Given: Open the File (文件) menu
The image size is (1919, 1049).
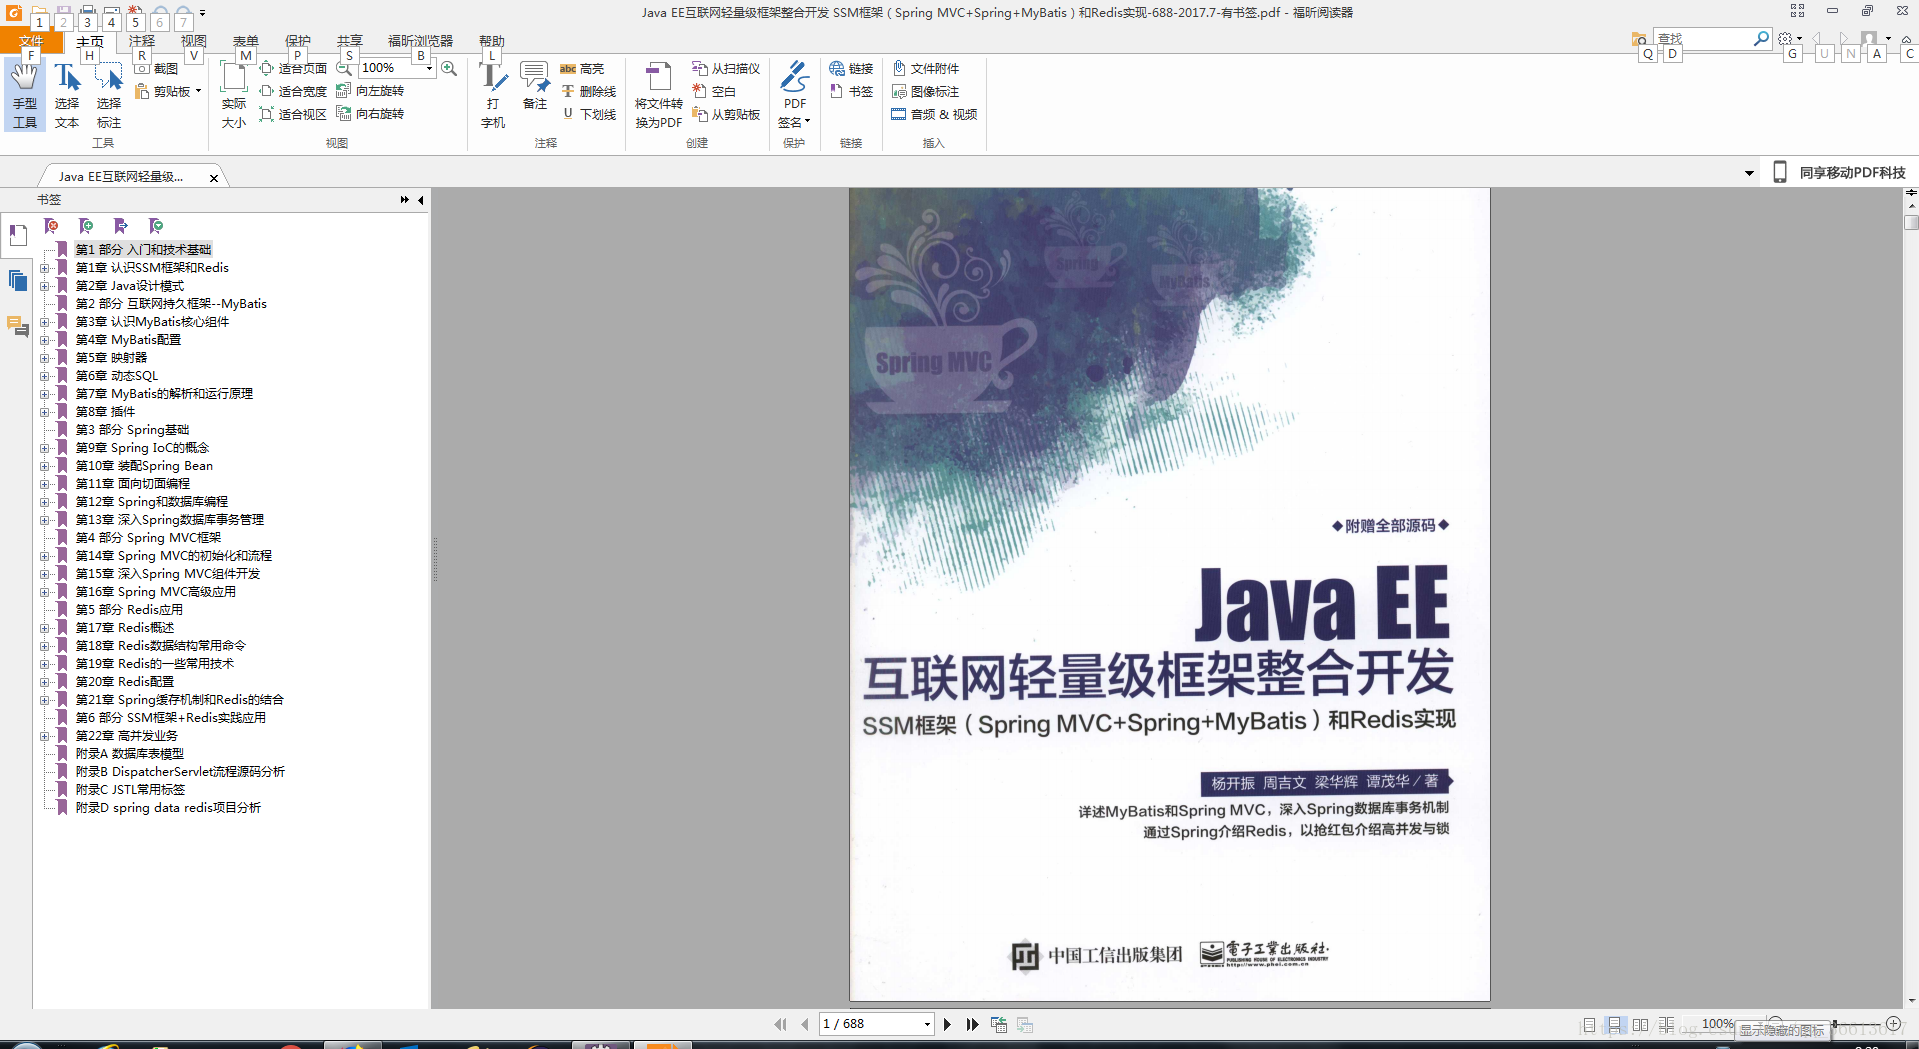Looking at the screenshot, I should [31, 41].
